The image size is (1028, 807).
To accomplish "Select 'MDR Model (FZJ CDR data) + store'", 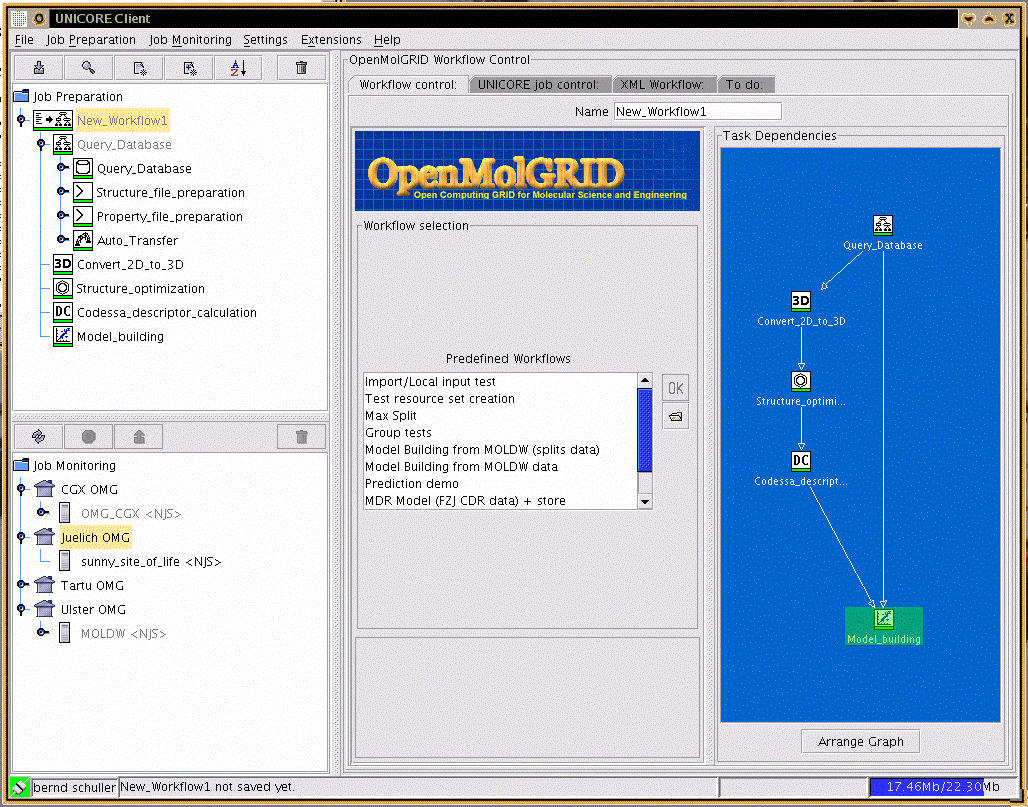I will pos(501,501).
